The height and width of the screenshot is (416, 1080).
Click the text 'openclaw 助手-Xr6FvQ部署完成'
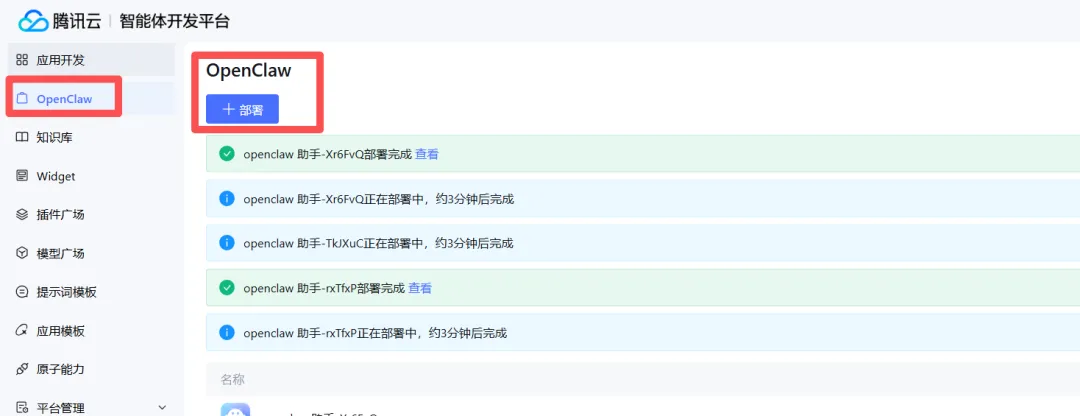click(327, 154)
